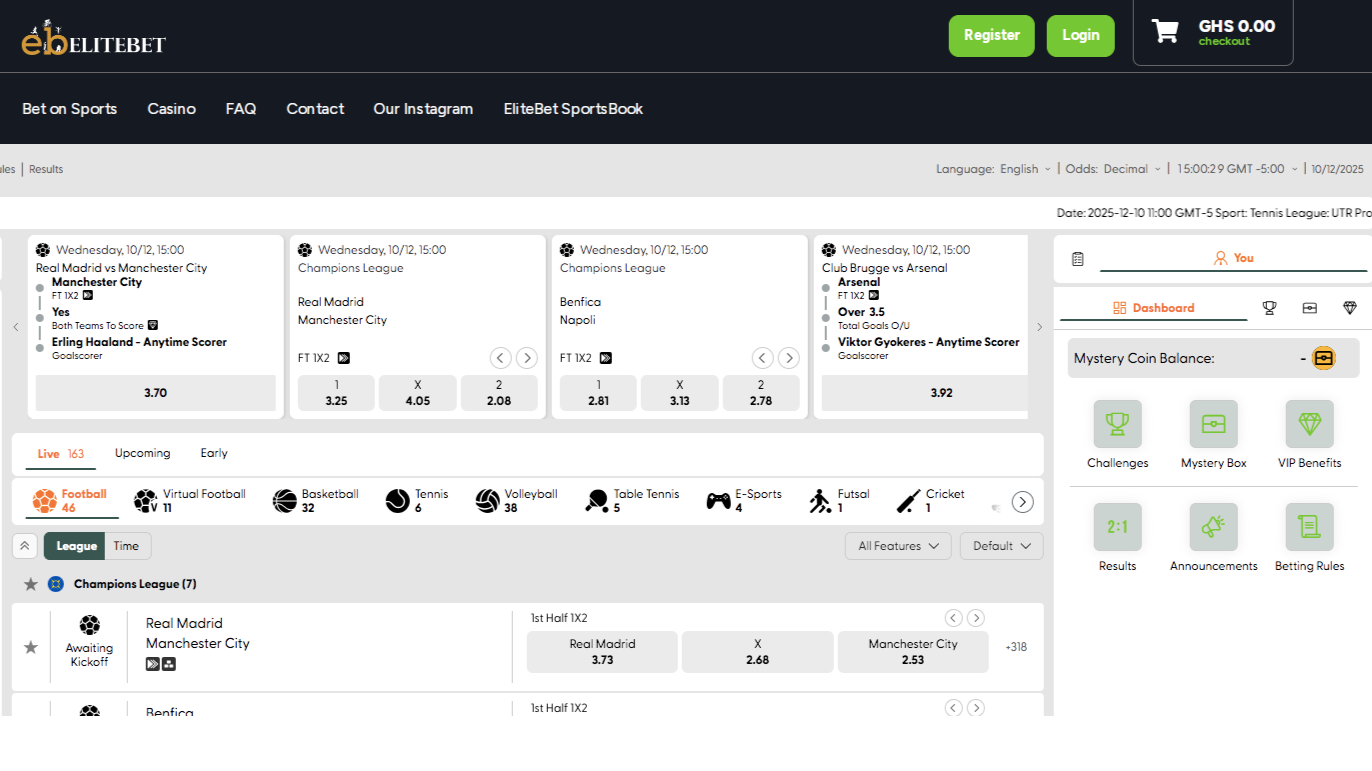Move the featured bets carousel left
This screenshot has width=1372, height=771.
pyautogui.click(x=16, y=327)
